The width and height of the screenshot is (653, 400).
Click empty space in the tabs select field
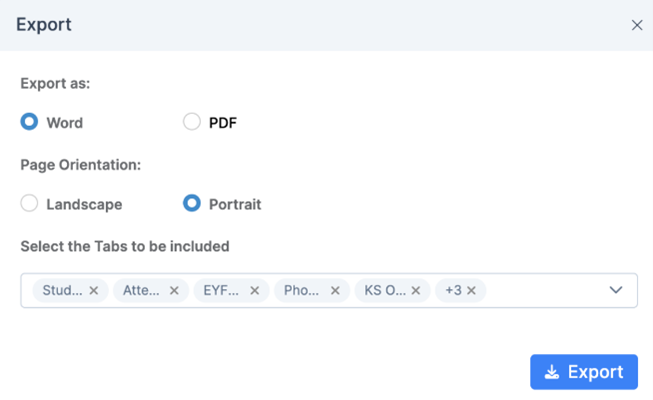tap(545, 290)
